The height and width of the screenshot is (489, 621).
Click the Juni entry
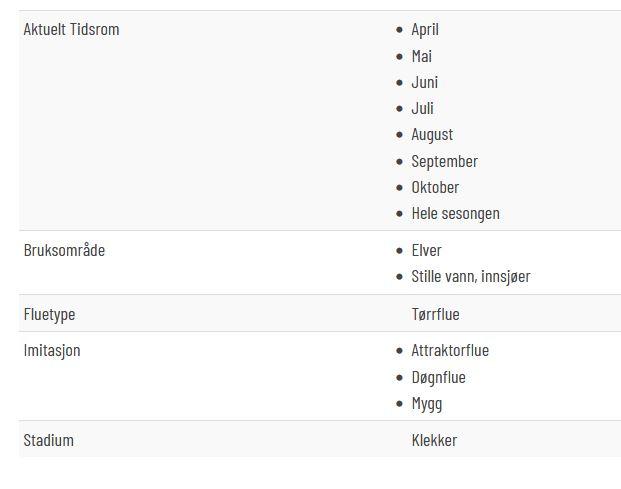click(x=425, y=82)
